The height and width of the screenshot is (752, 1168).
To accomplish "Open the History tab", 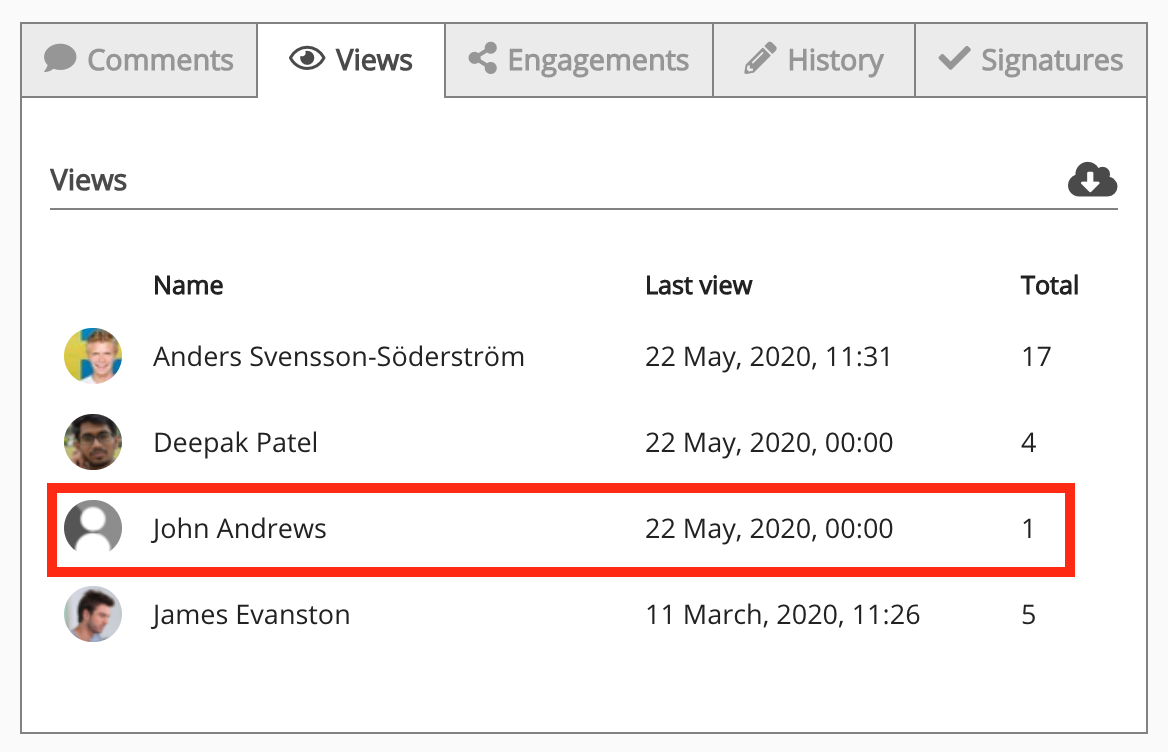I will click(814, 60).
